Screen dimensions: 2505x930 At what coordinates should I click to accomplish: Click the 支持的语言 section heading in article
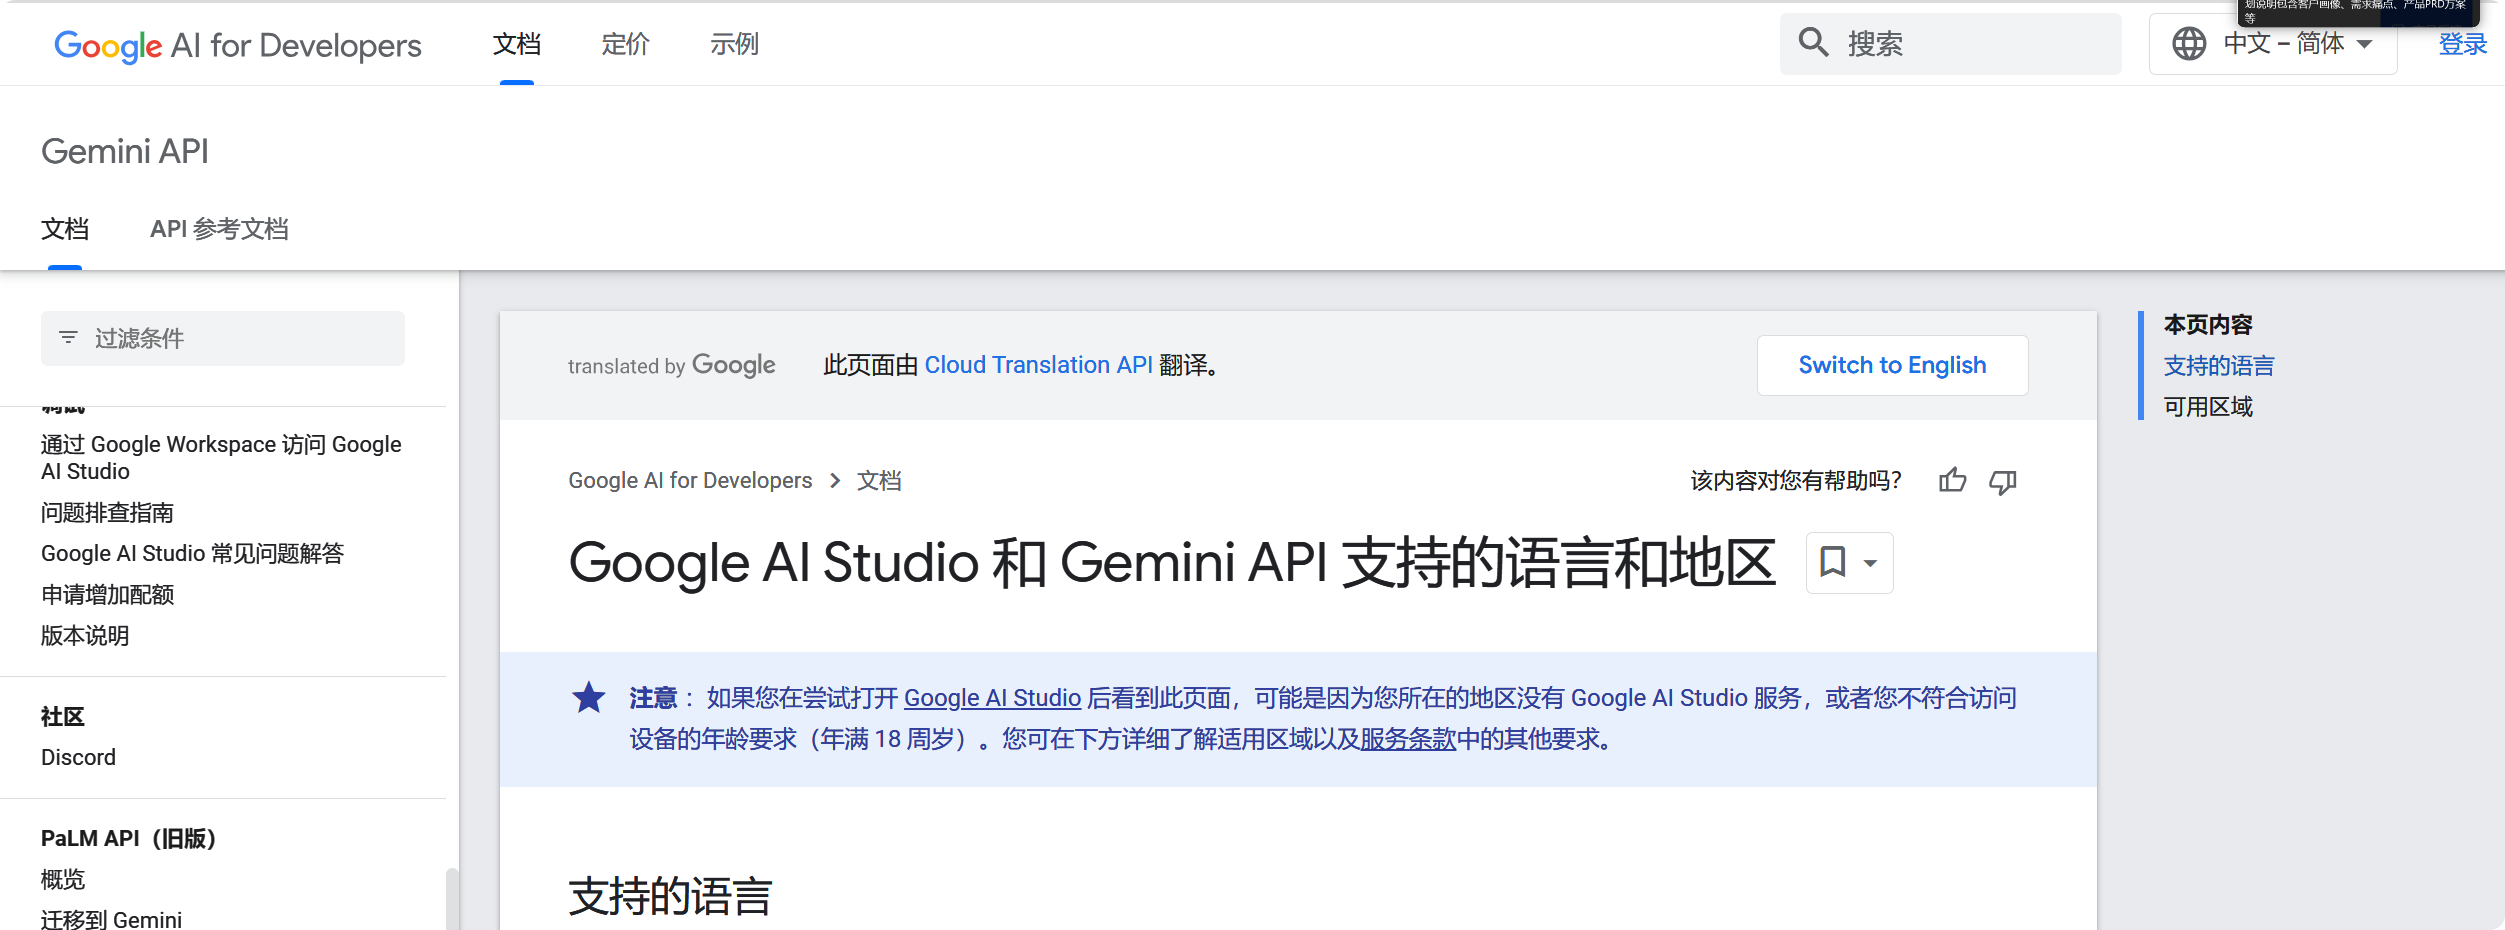[x=670, y=896]
